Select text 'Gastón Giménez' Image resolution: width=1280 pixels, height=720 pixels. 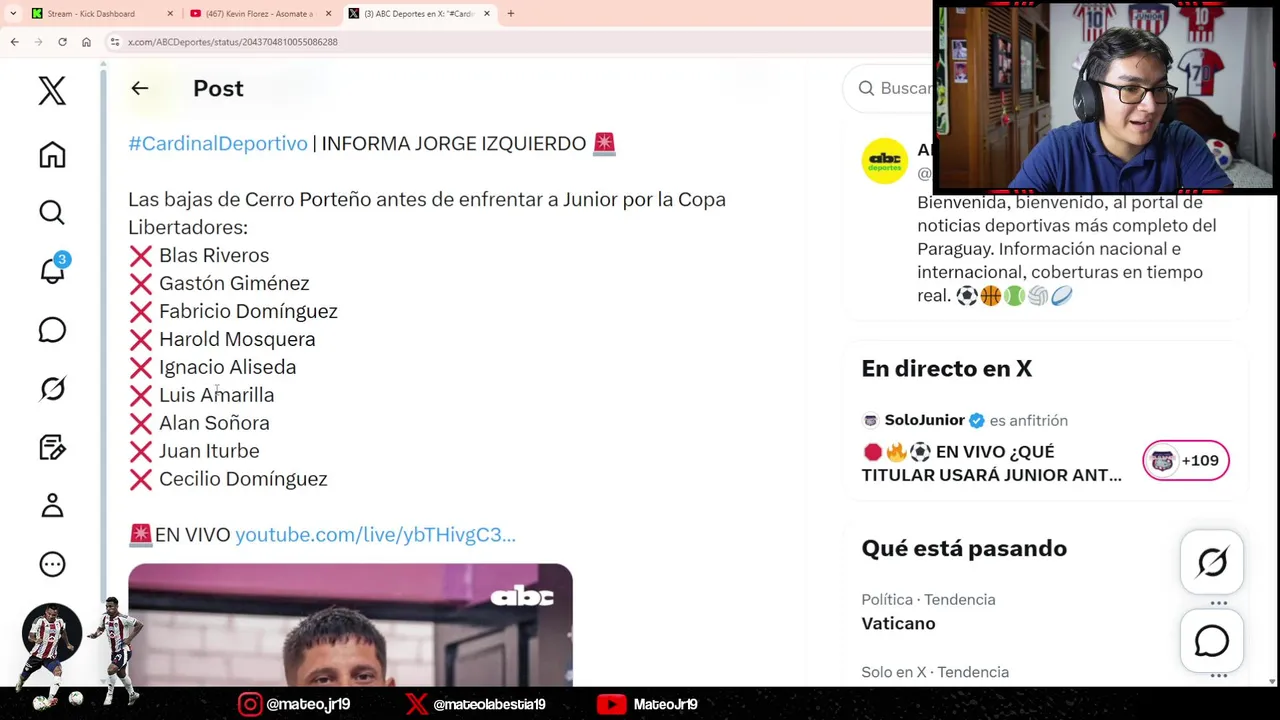pyautogui.click(x=234, y=283)
